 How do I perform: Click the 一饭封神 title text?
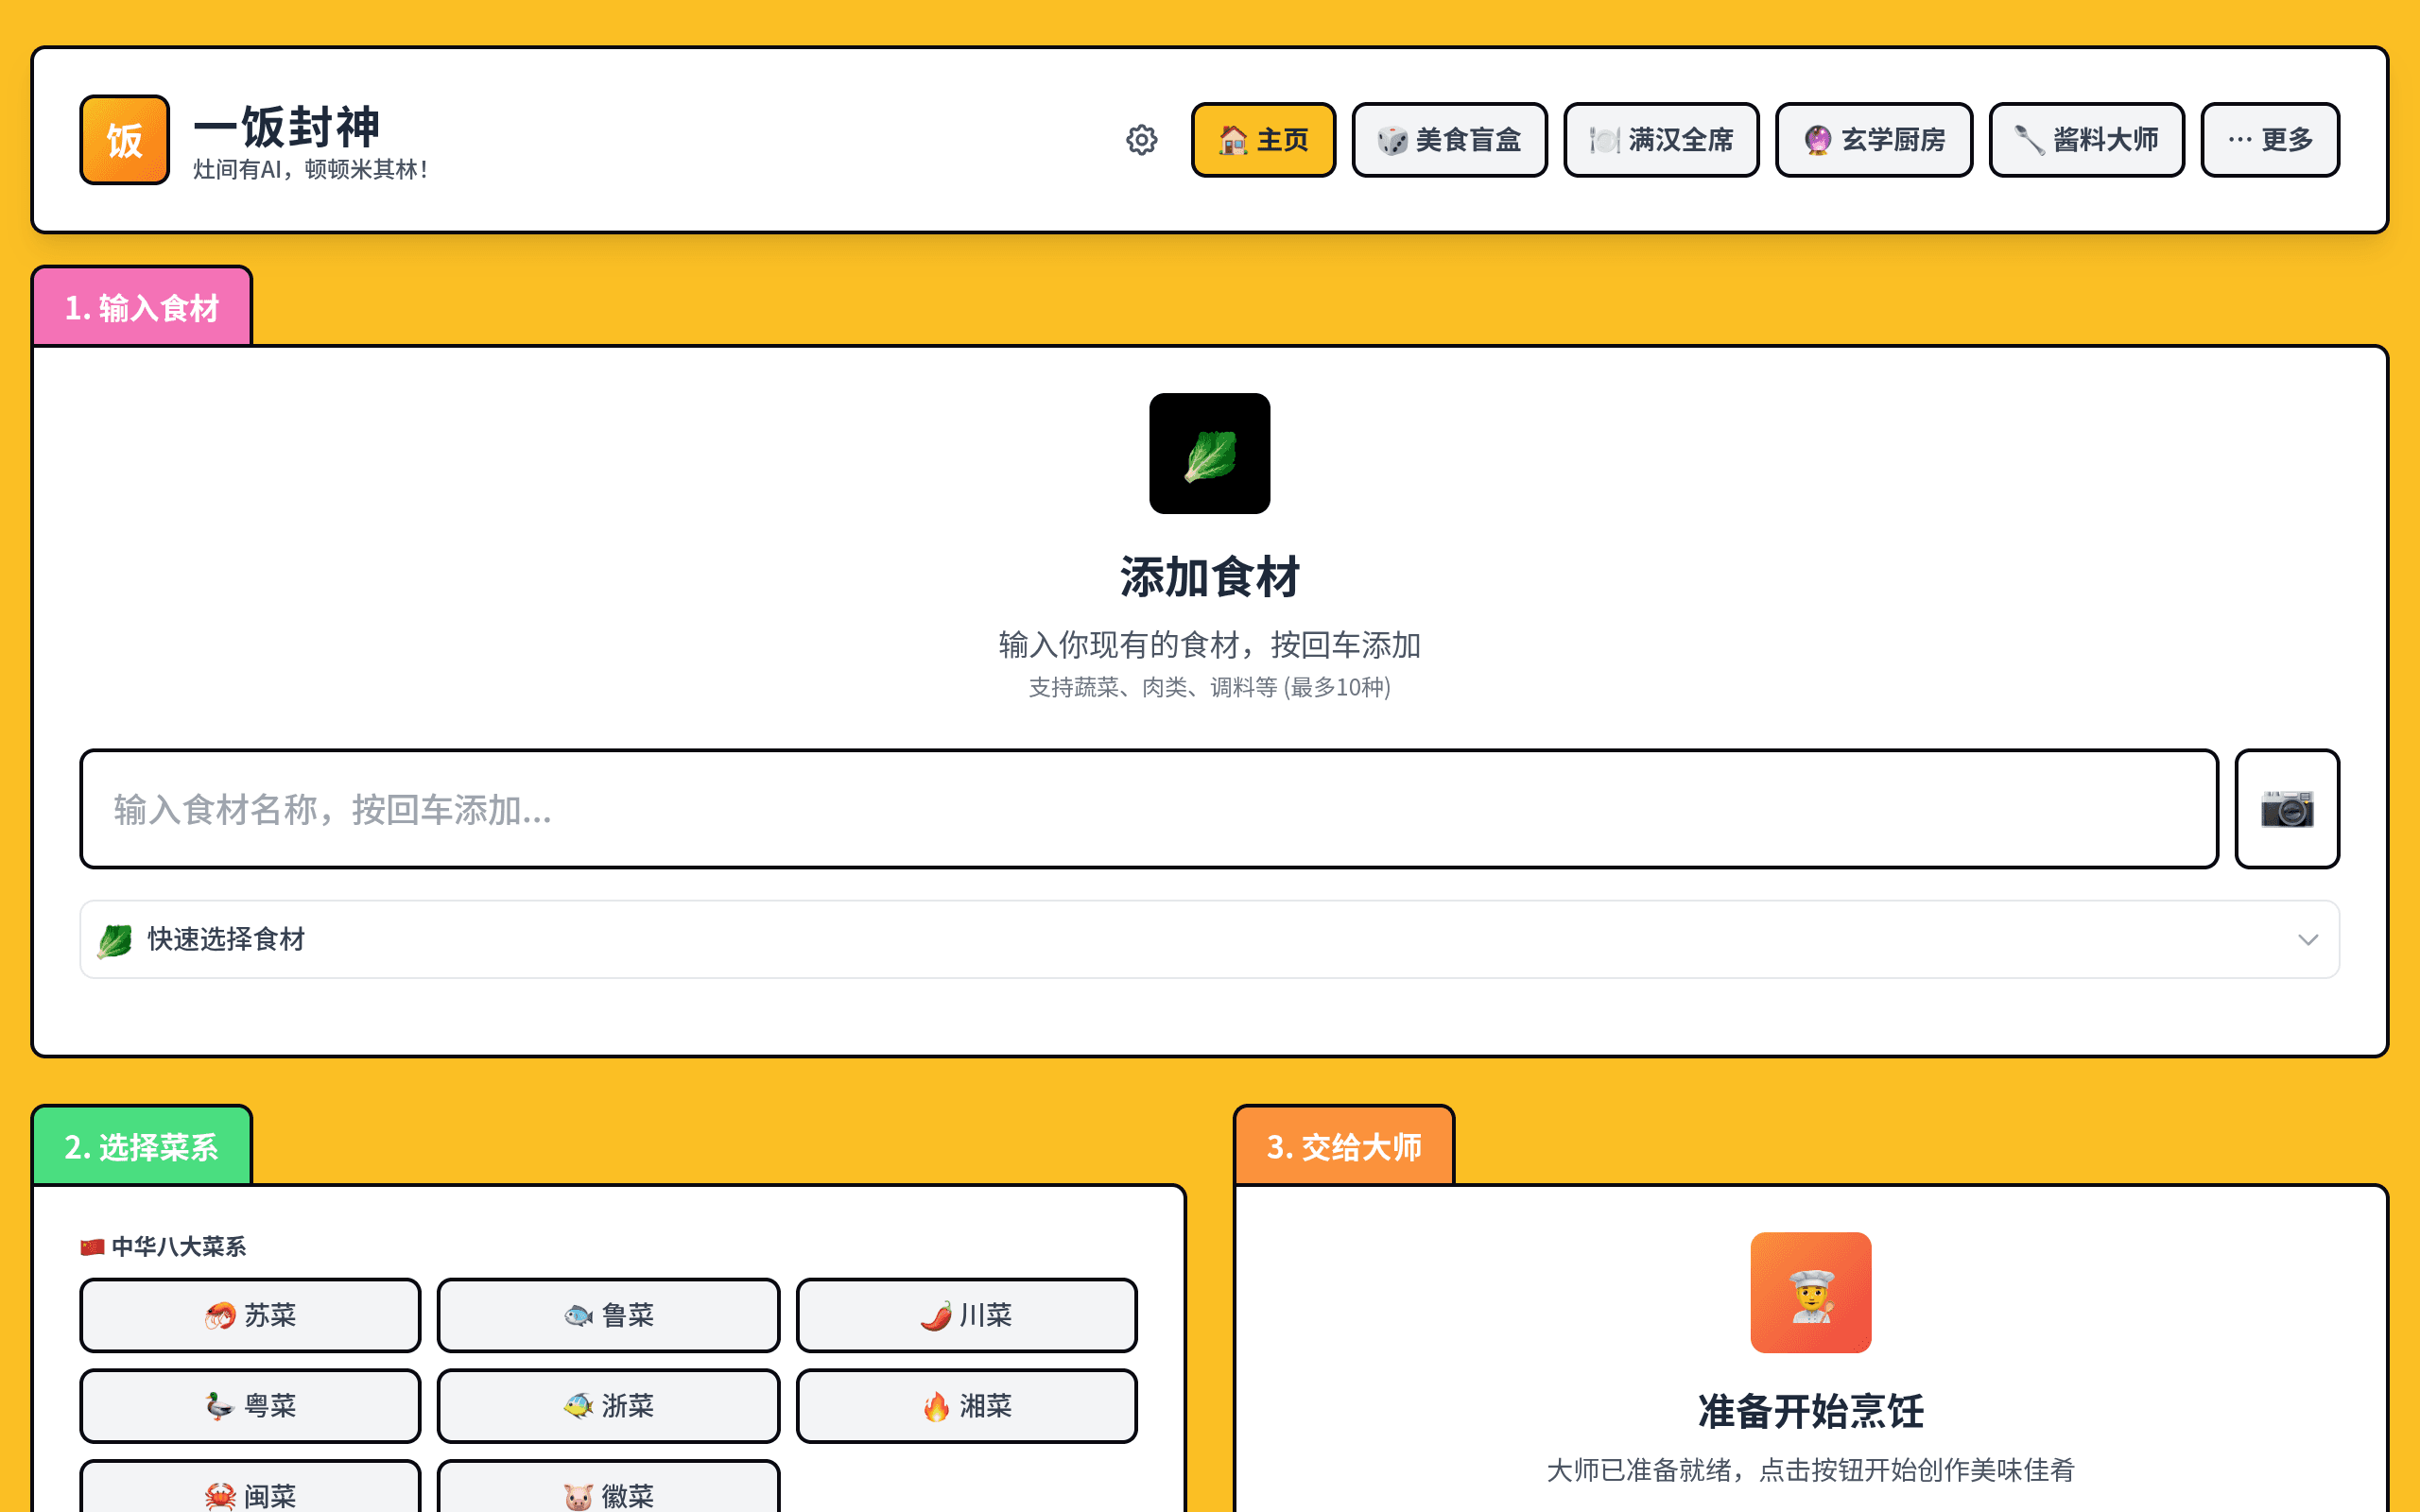point(287,126)
